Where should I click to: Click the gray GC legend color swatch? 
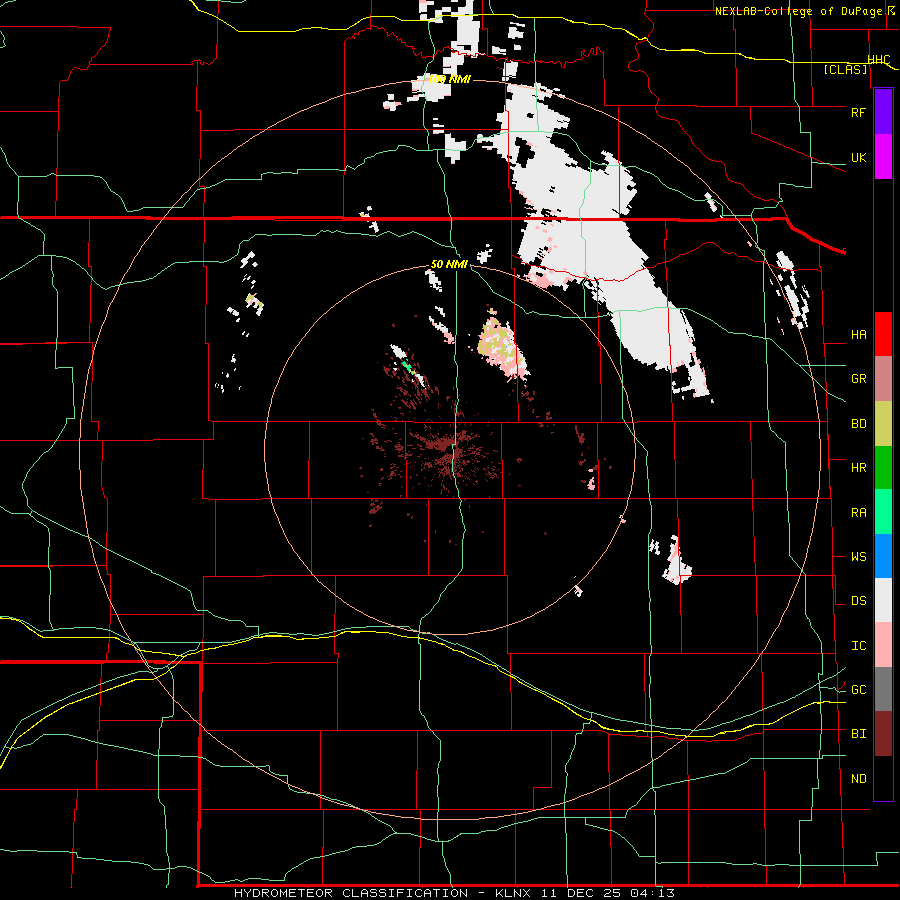tap(883, 689)
